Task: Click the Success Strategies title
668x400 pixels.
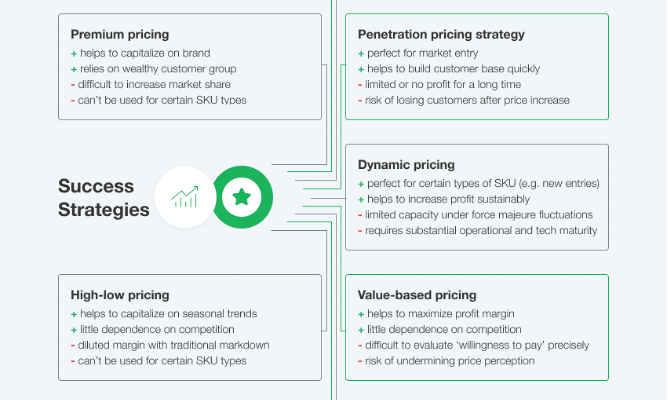Action: (104, 198)
